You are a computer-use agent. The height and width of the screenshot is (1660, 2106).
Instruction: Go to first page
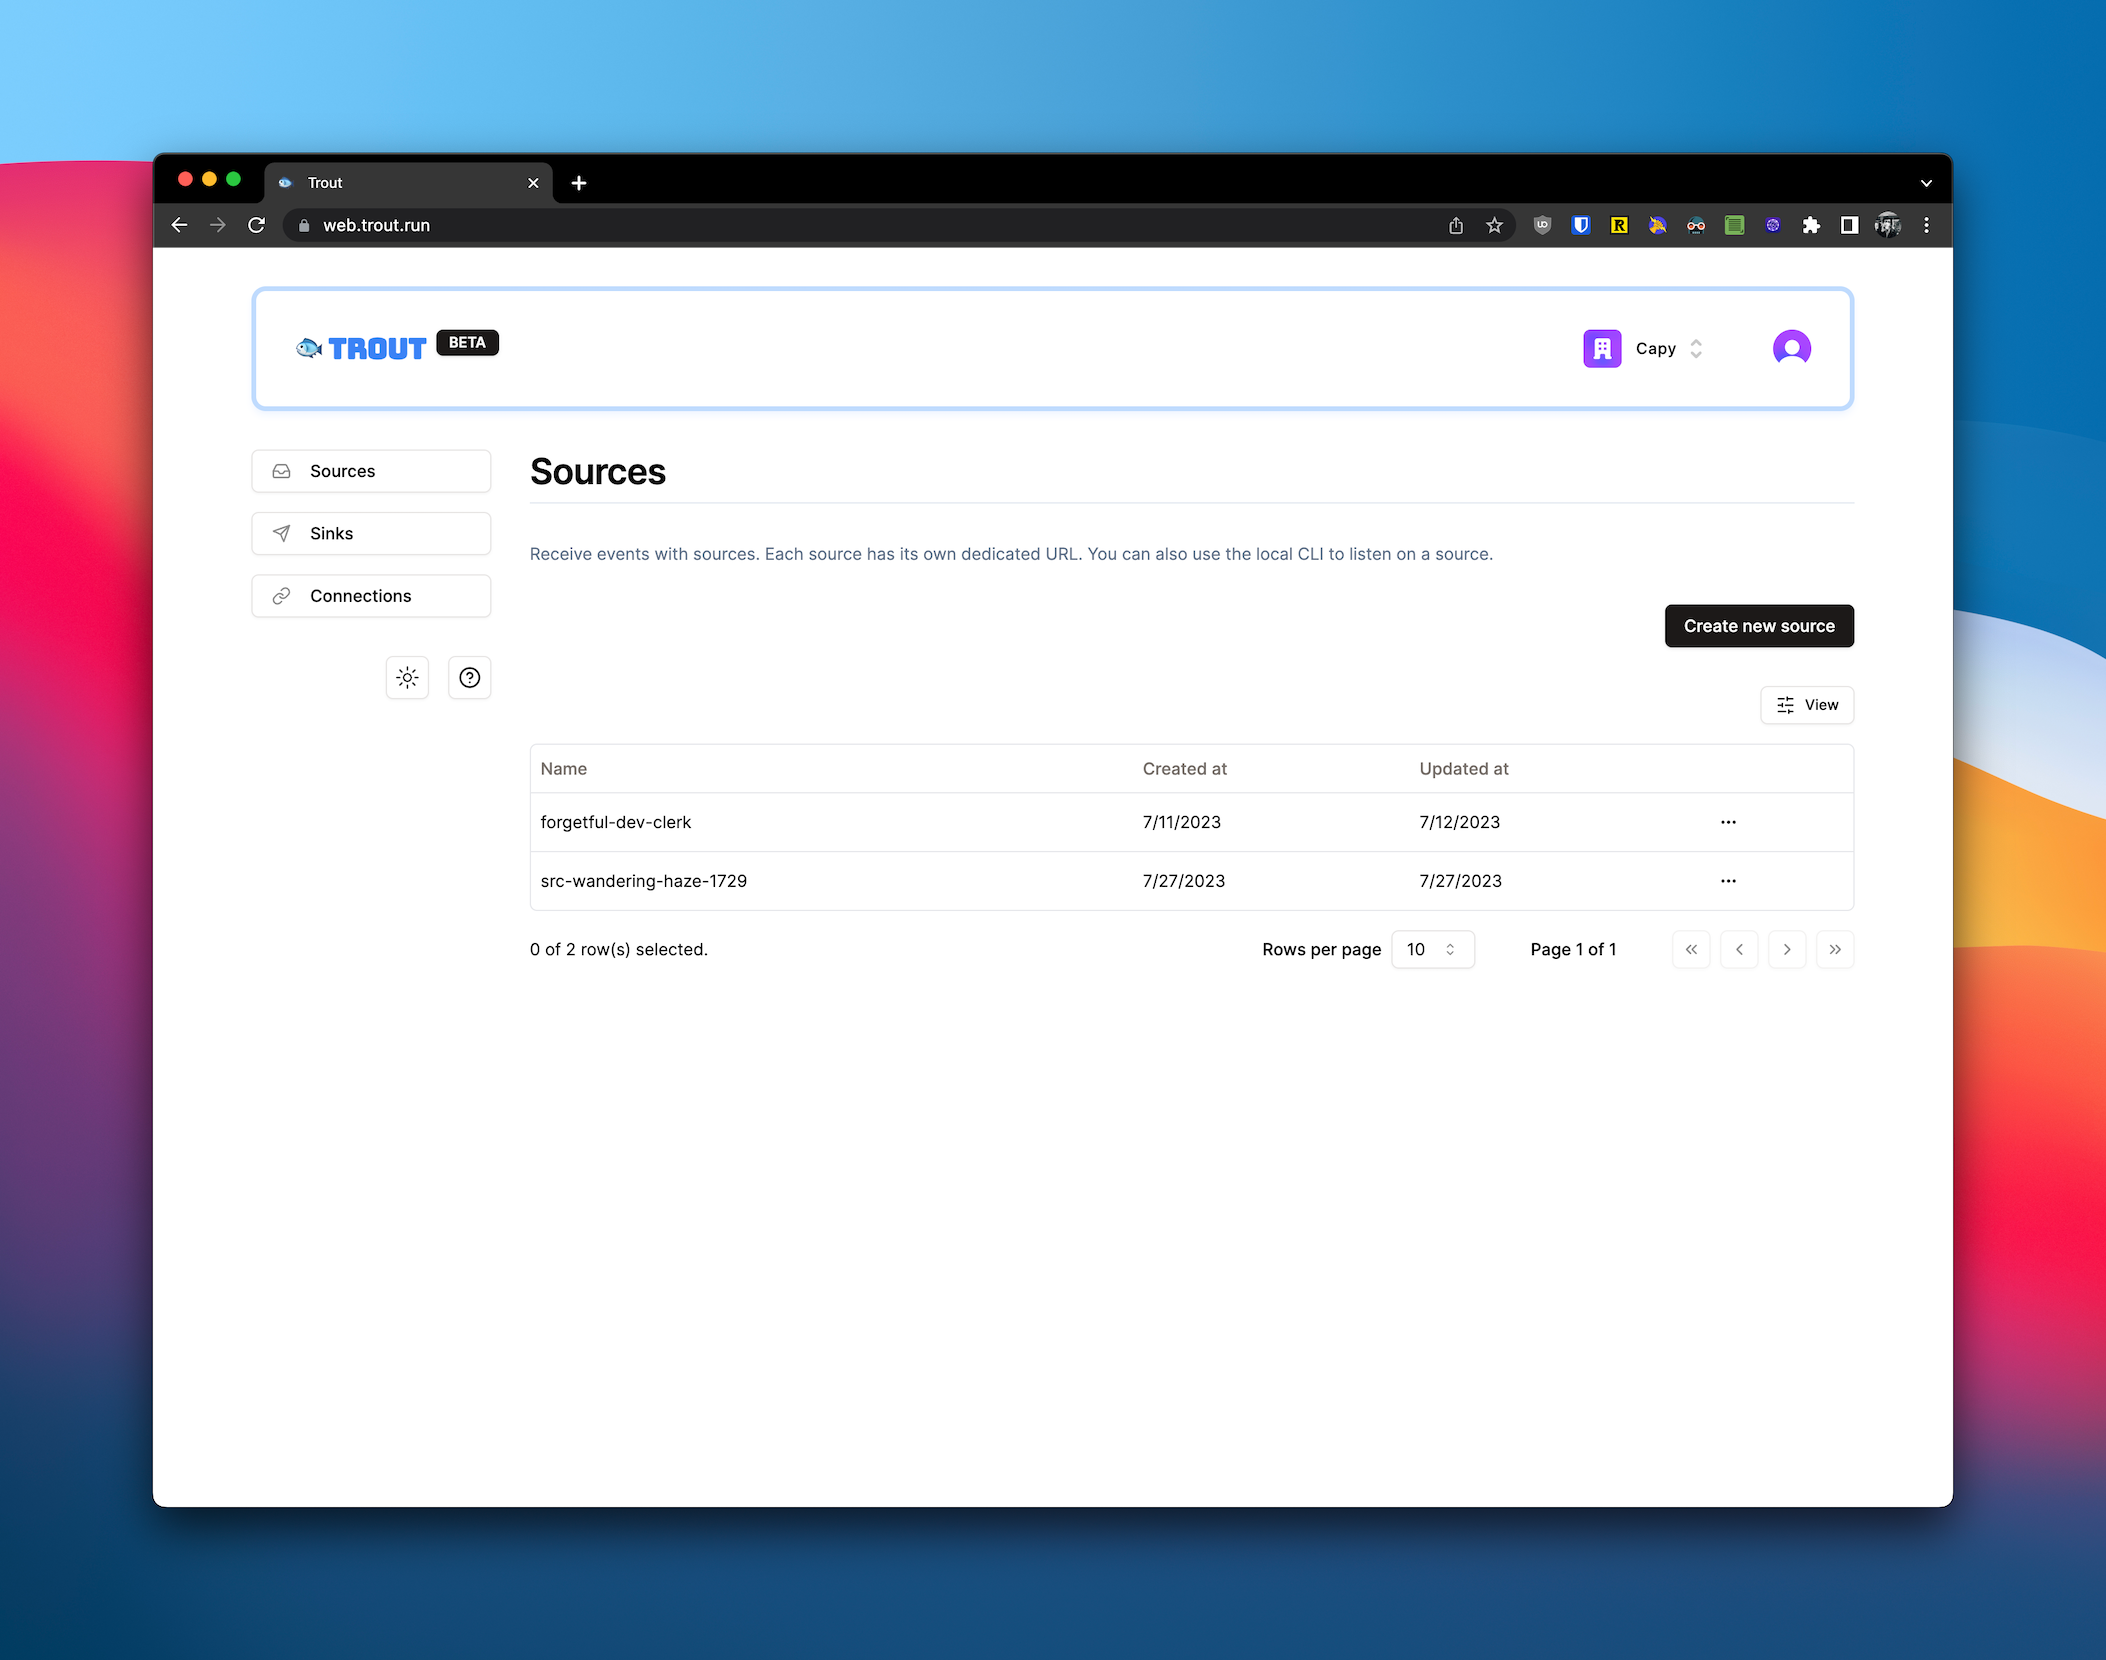[x=1691, y=949]
